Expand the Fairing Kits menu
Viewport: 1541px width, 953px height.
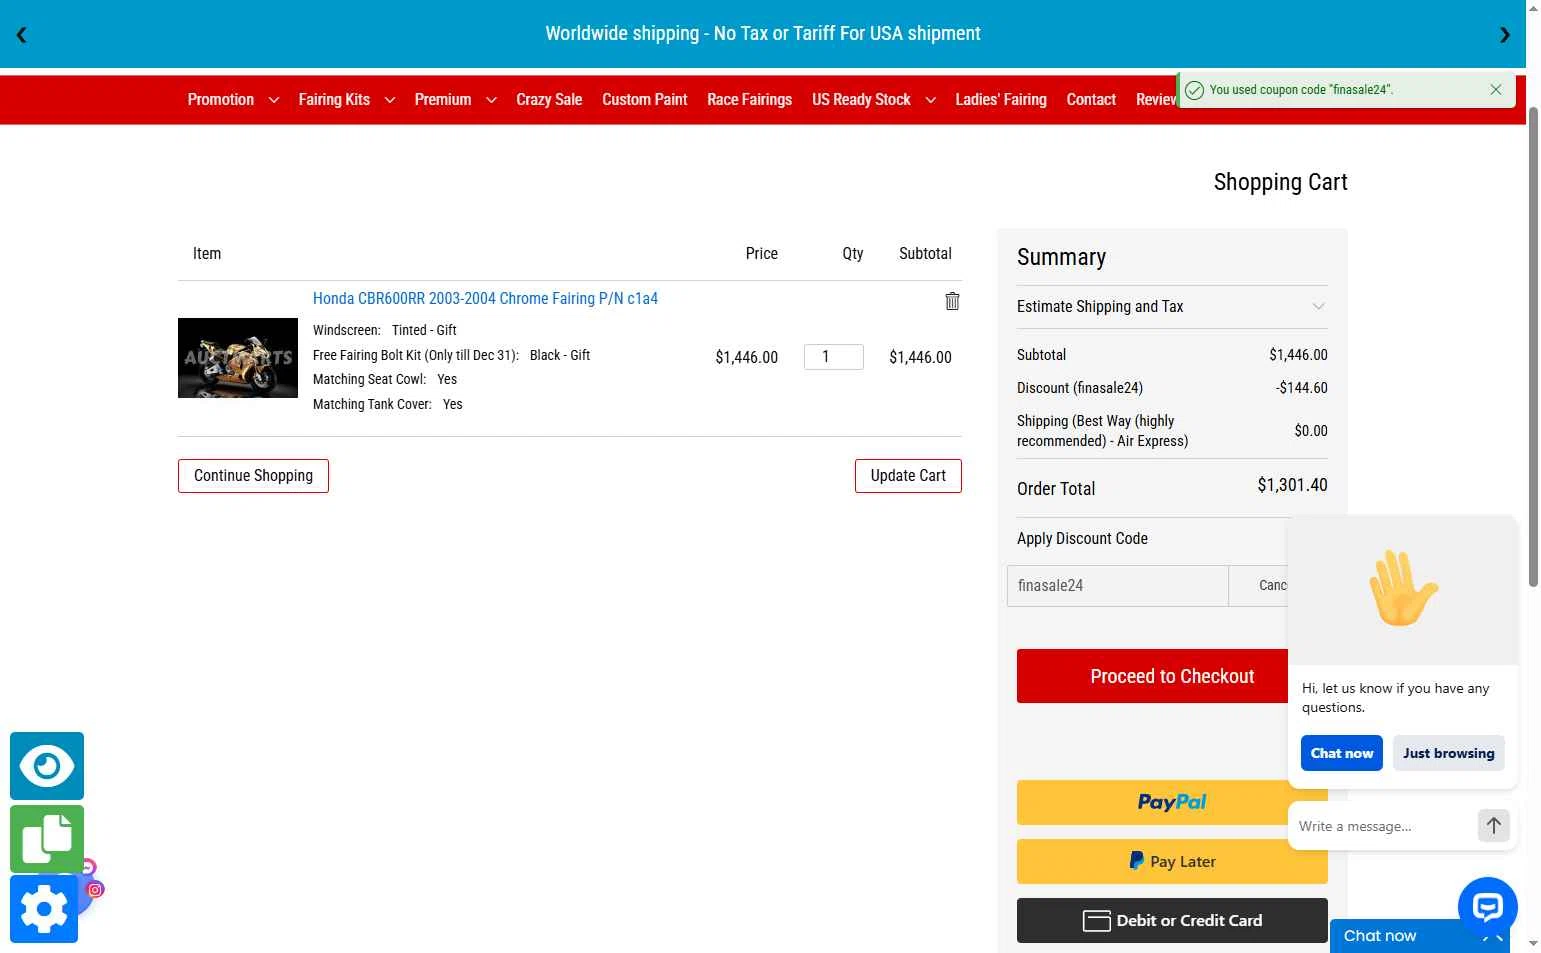coord(346,100)
